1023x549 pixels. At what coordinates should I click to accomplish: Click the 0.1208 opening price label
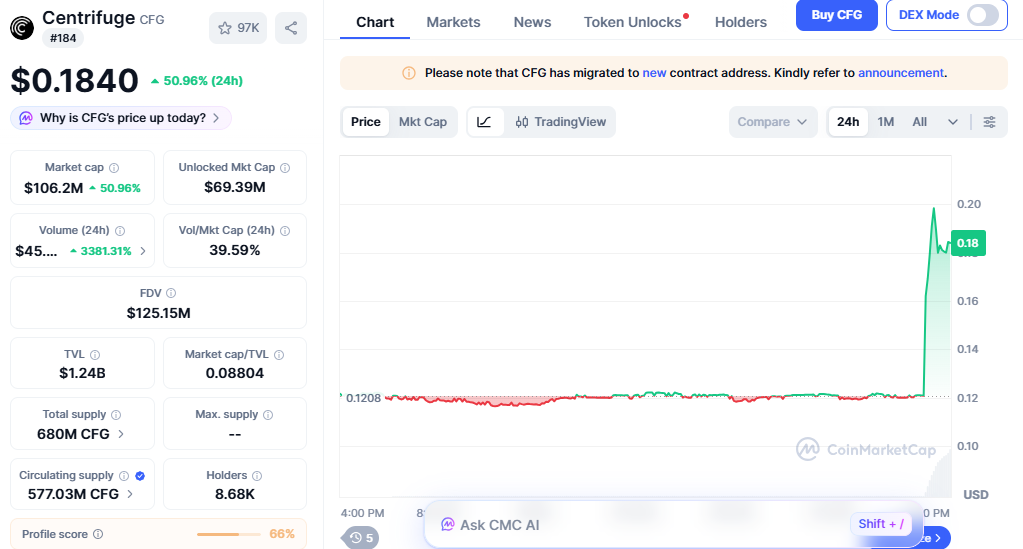coord(363,398)
